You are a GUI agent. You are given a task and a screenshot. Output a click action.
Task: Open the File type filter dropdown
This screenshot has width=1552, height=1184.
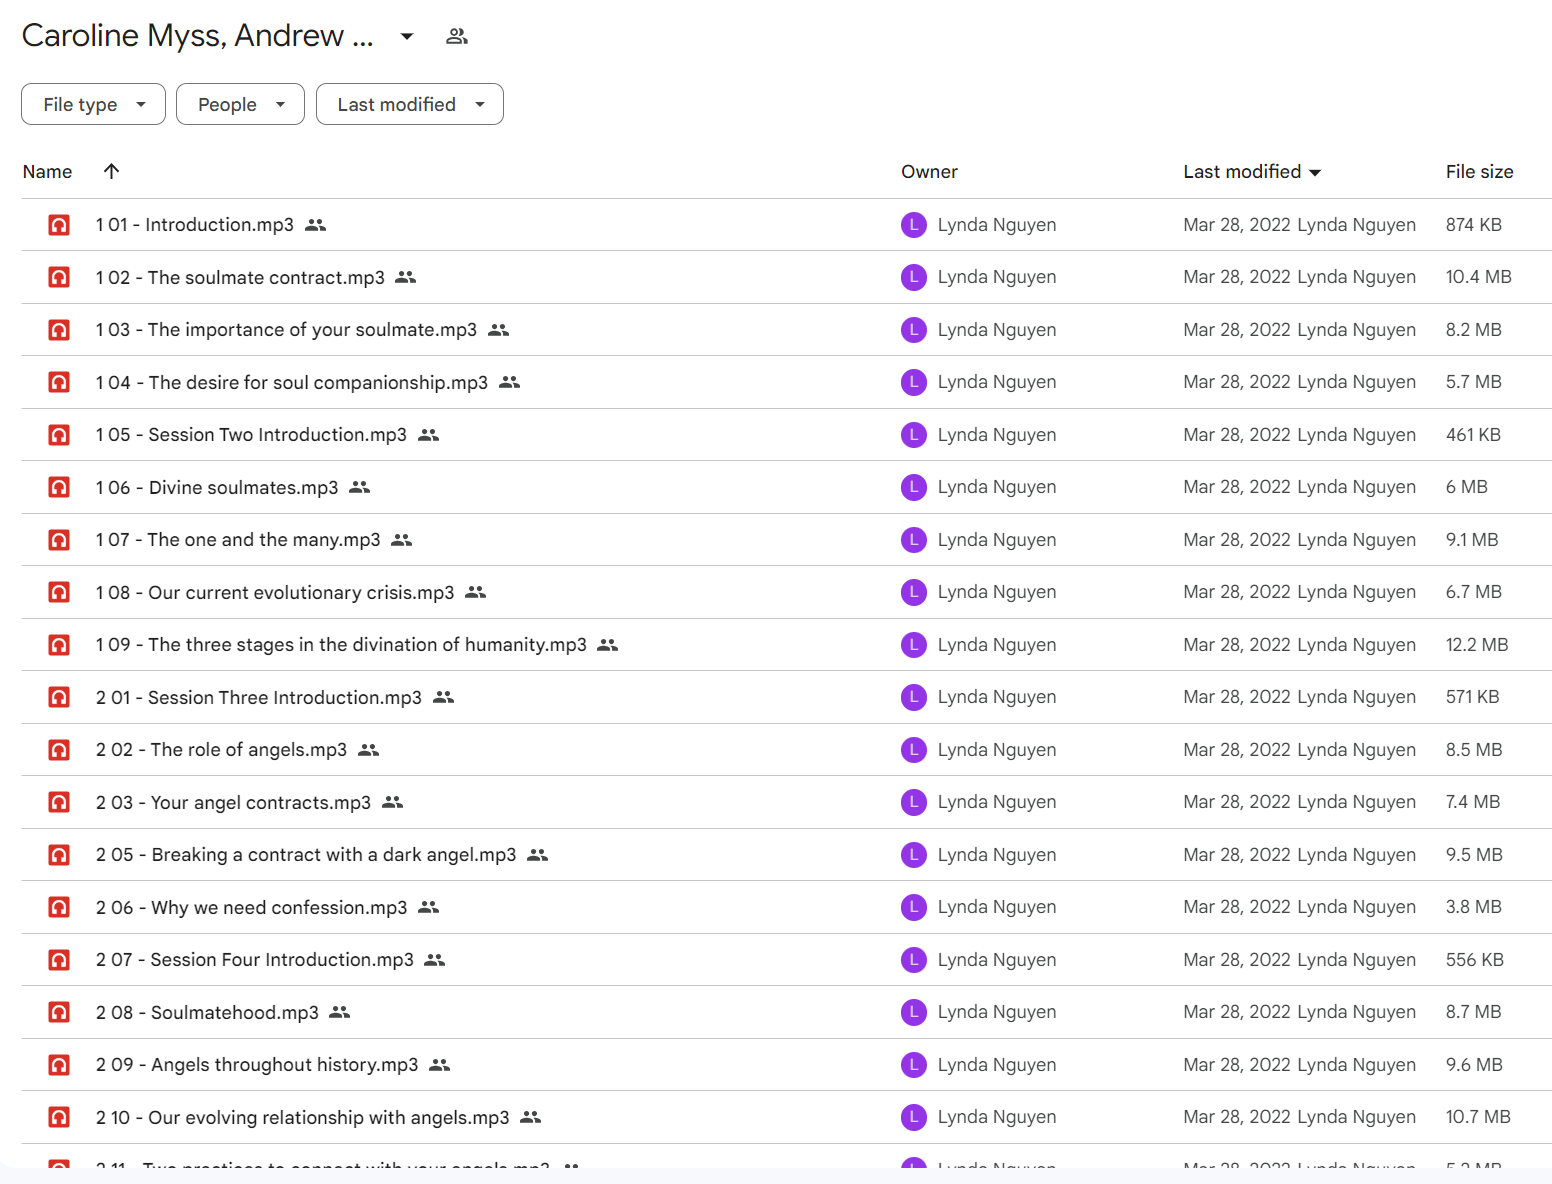coord(93,104)
